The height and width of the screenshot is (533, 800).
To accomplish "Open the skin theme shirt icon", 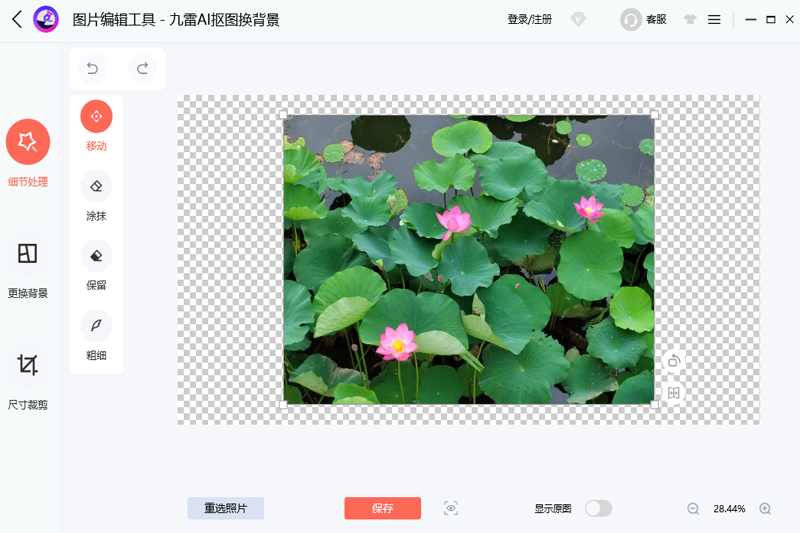I will click(690, 19).
